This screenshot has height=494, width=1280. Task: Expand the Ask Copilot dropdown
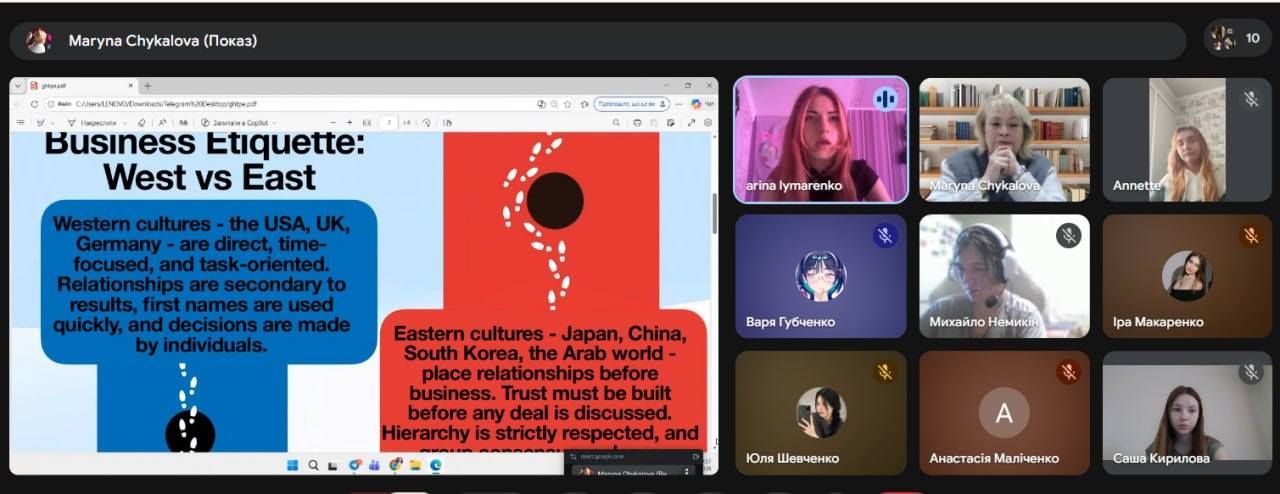(275, 123)
